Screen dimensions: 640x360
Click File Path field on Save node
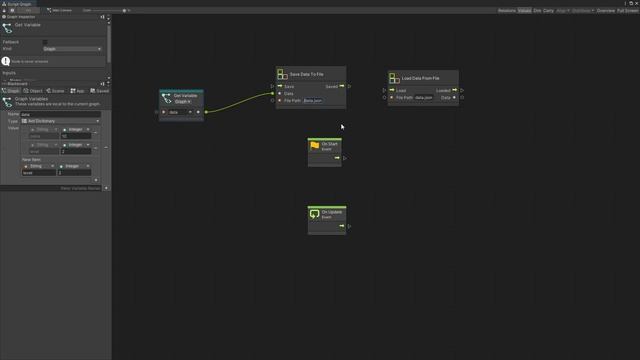tap(313, 100)
